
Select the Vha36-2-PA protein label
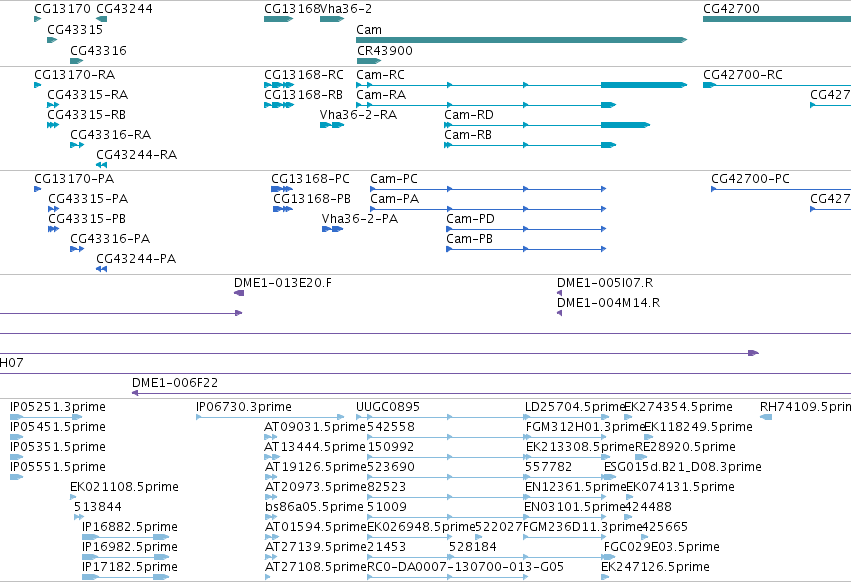pyautogui.click(x=360, y=219)
